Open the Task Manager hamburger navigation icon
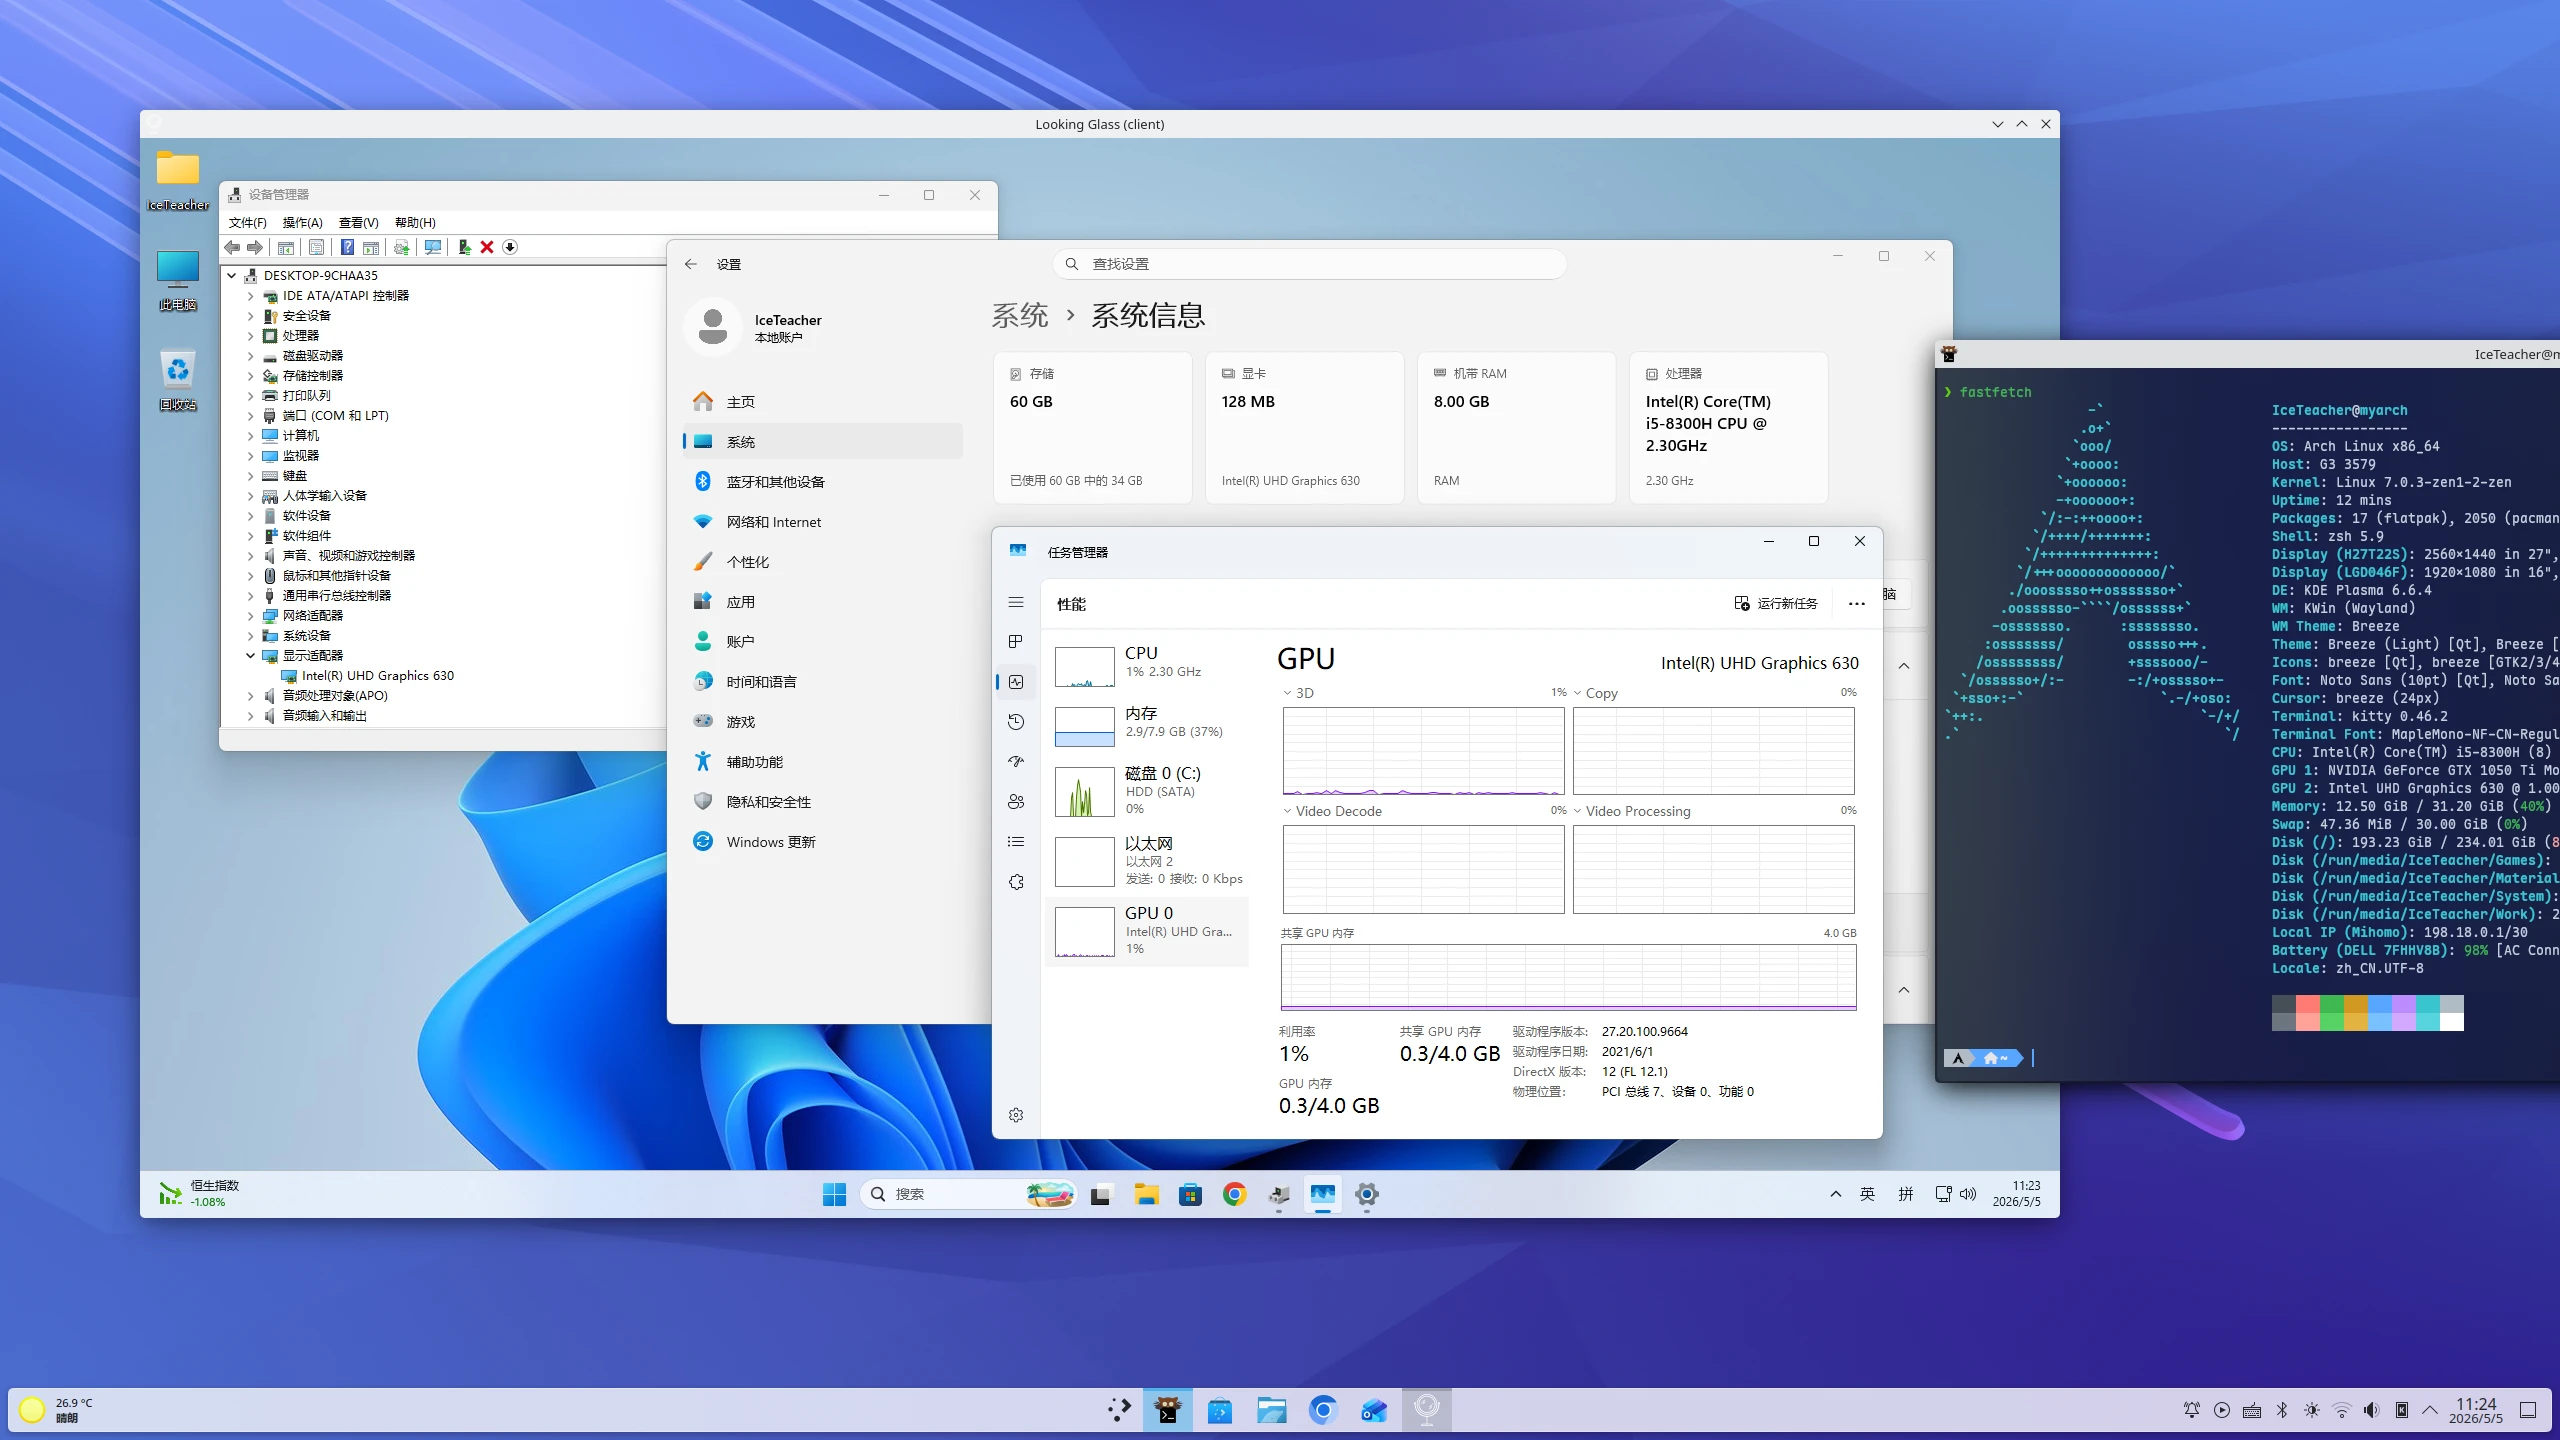The height and width of the screenshot is (1440, 2560). [1016, 602]
